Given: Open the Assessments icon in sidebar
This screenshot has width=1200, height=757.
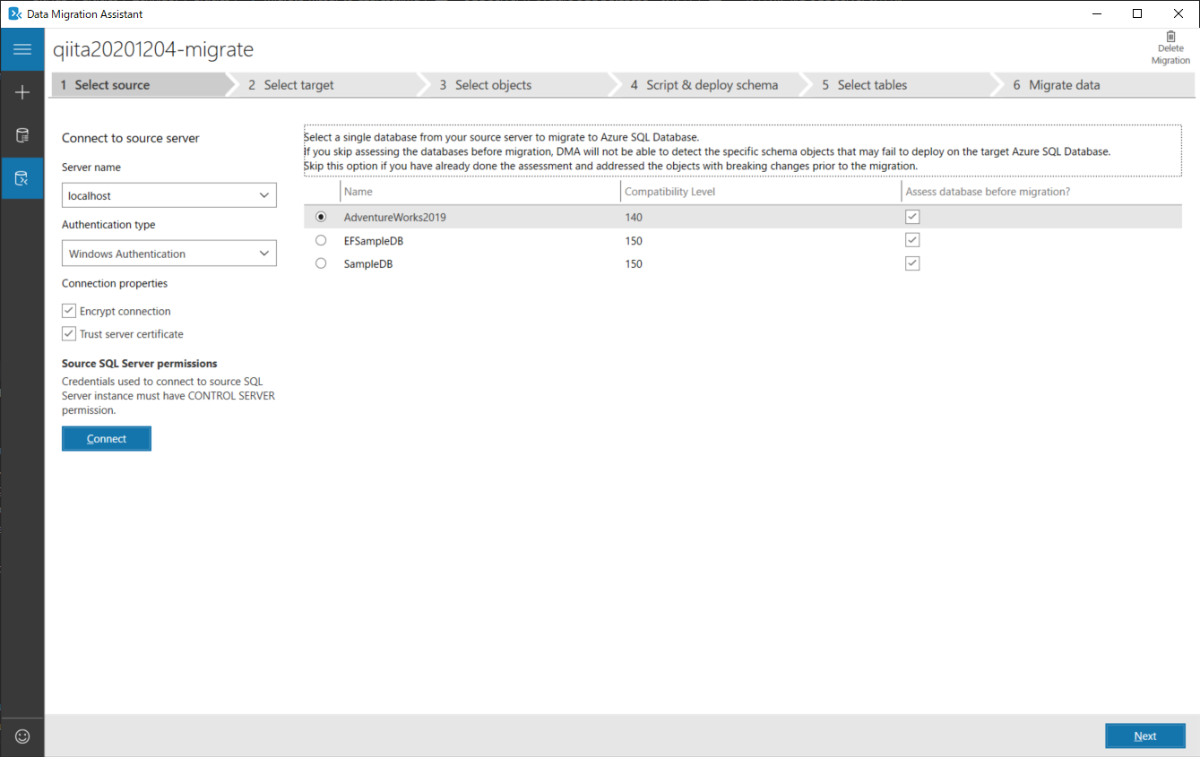Looking at the screenshot, I should pos(22,135).
